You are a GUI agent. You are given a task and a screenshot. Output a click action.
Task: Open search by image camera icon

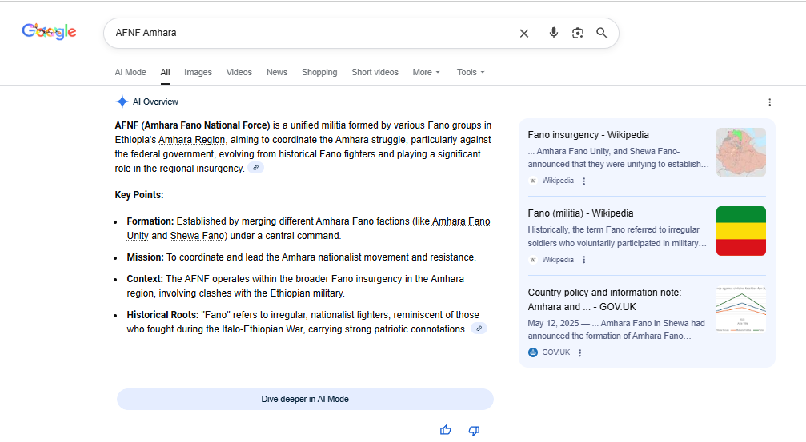577,33
